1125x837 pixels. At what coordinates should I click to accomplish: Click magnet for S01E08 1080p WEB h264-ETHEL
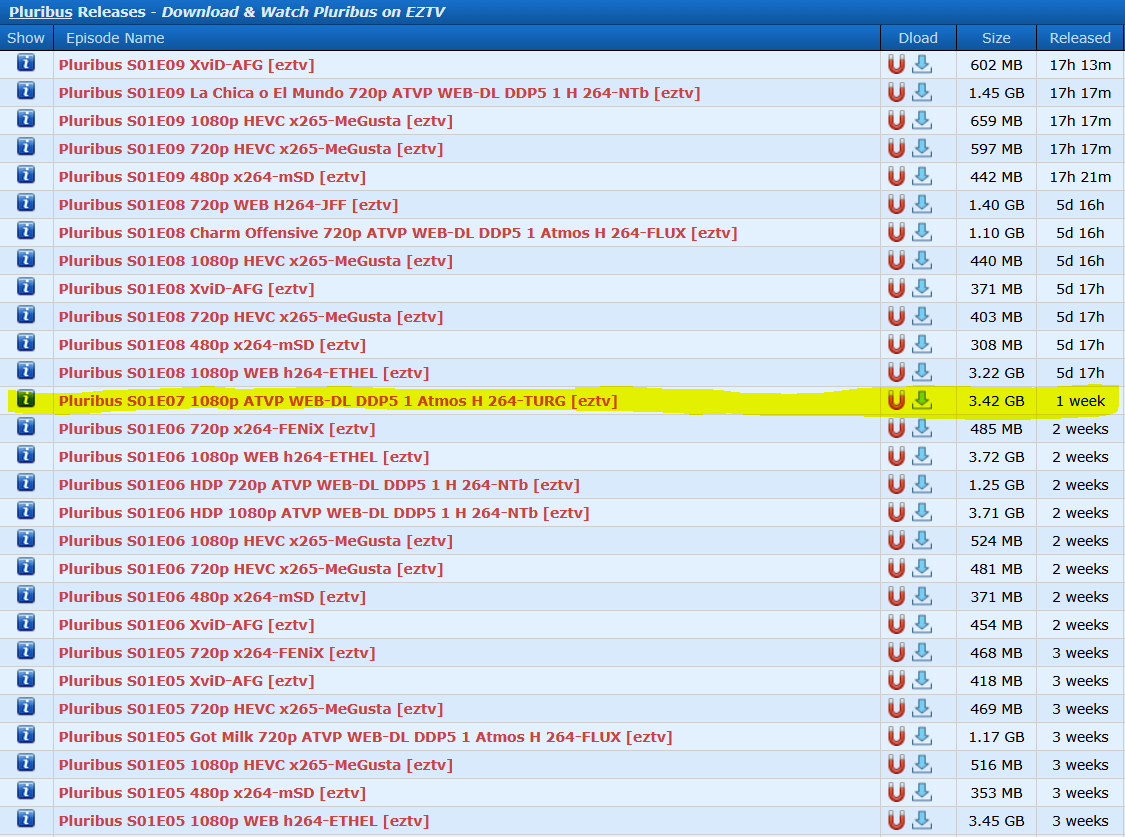tap(896, 372)
